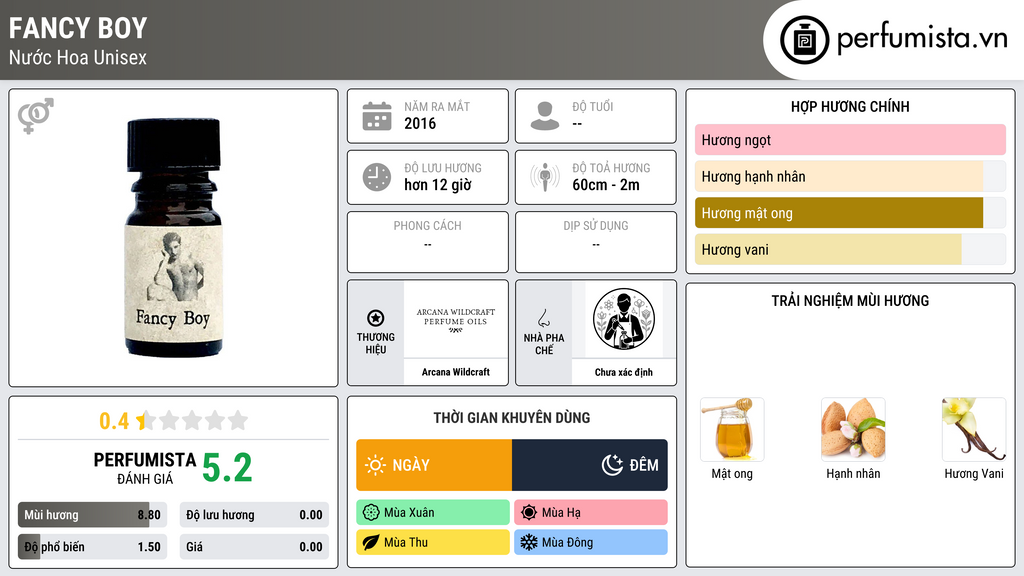This screenshot has width=1024, height=576.
Task: Click the person icon beside Độ tuổi
Action: click(545, 116)
